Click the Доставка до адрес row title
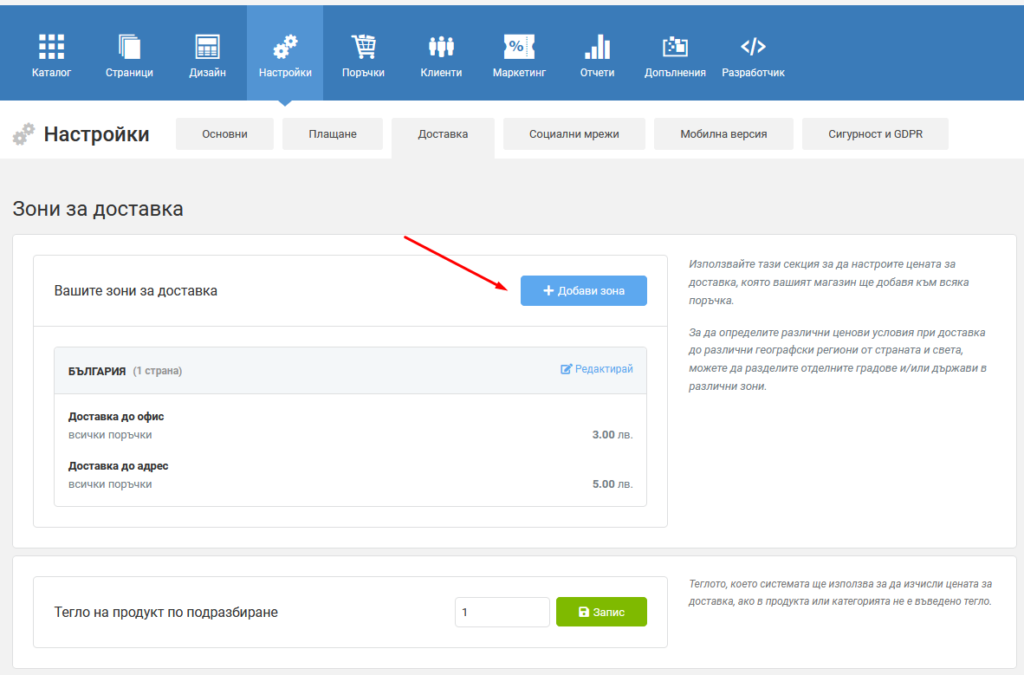 [x=118, y=466]
